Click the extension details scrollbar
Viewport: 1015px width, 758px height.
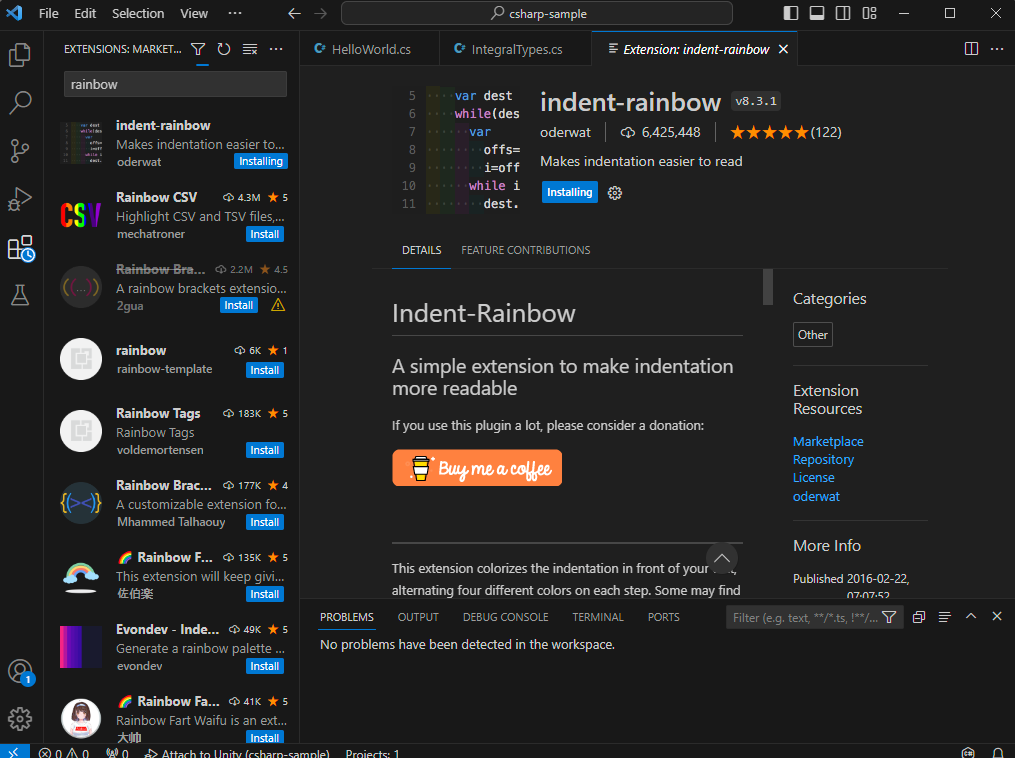point(768,287)
